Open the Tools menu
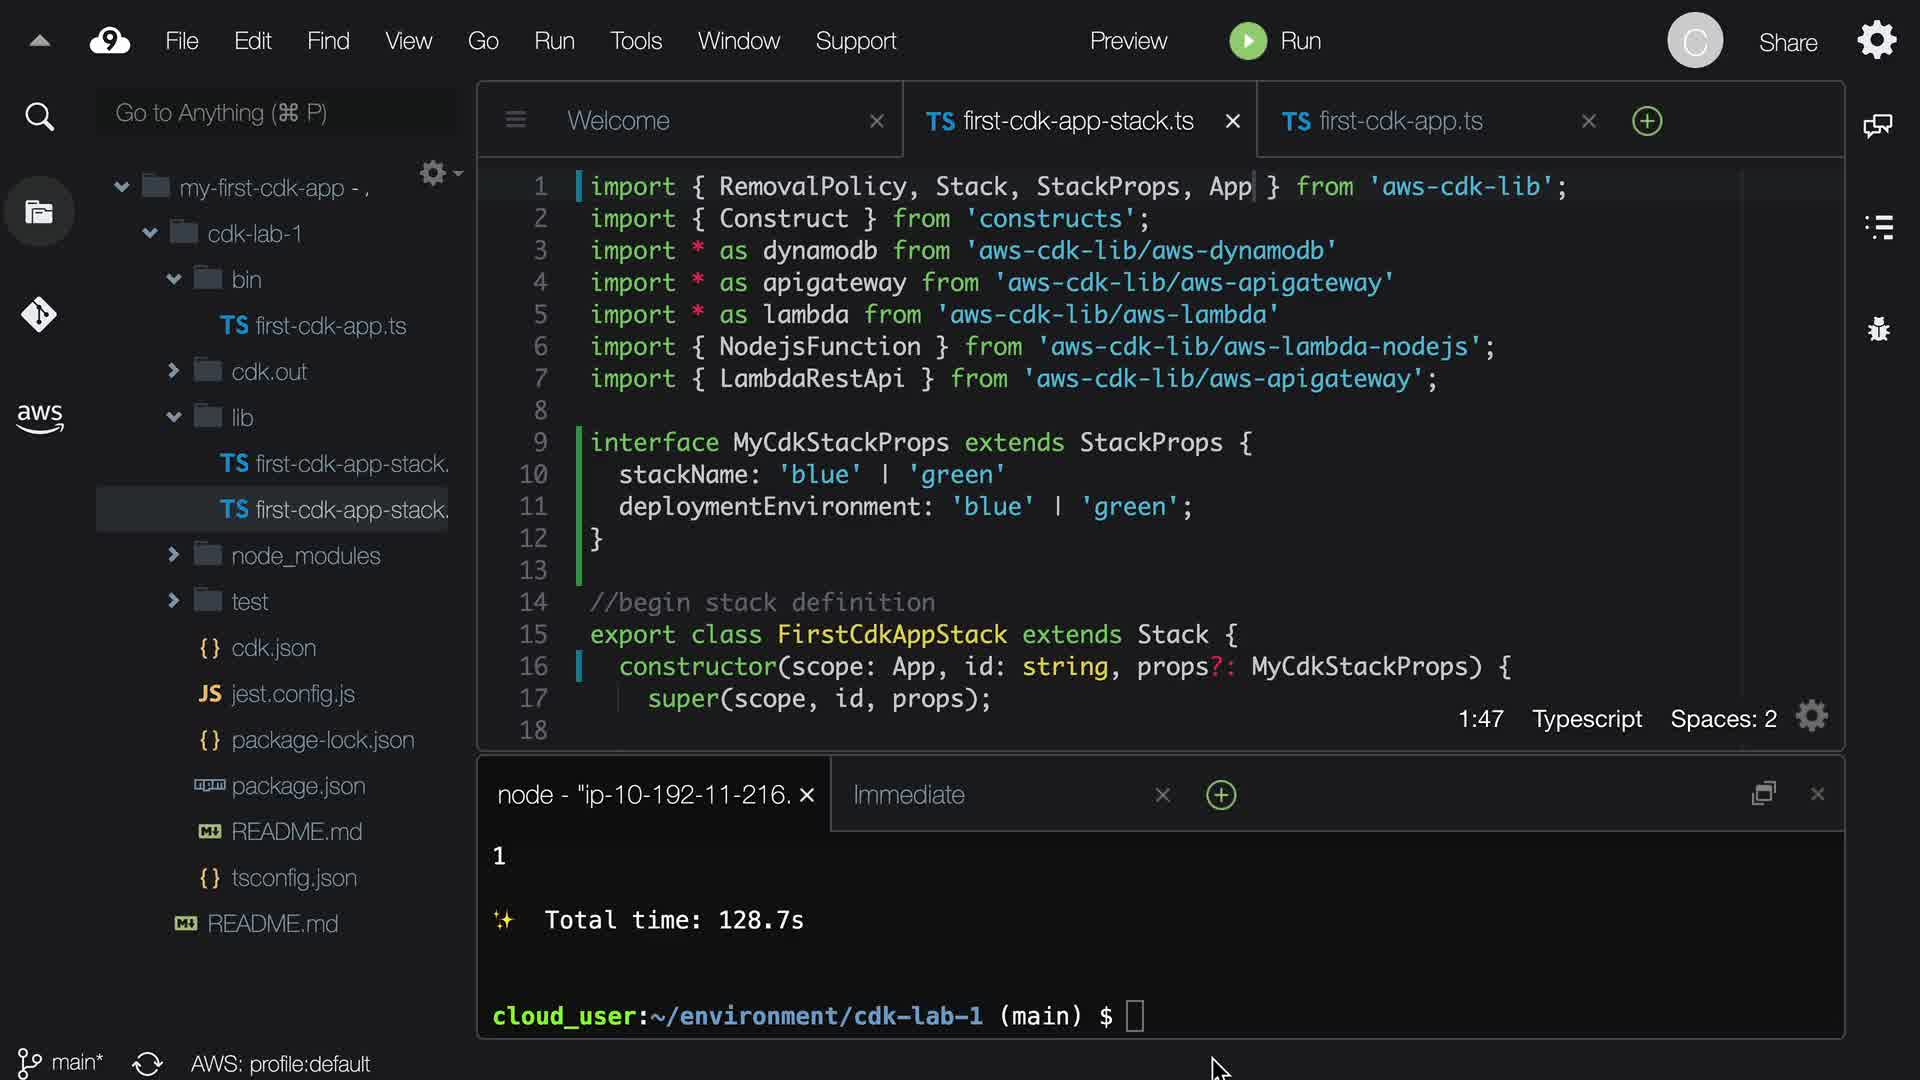1920x1080 pixels. [636, 41]
